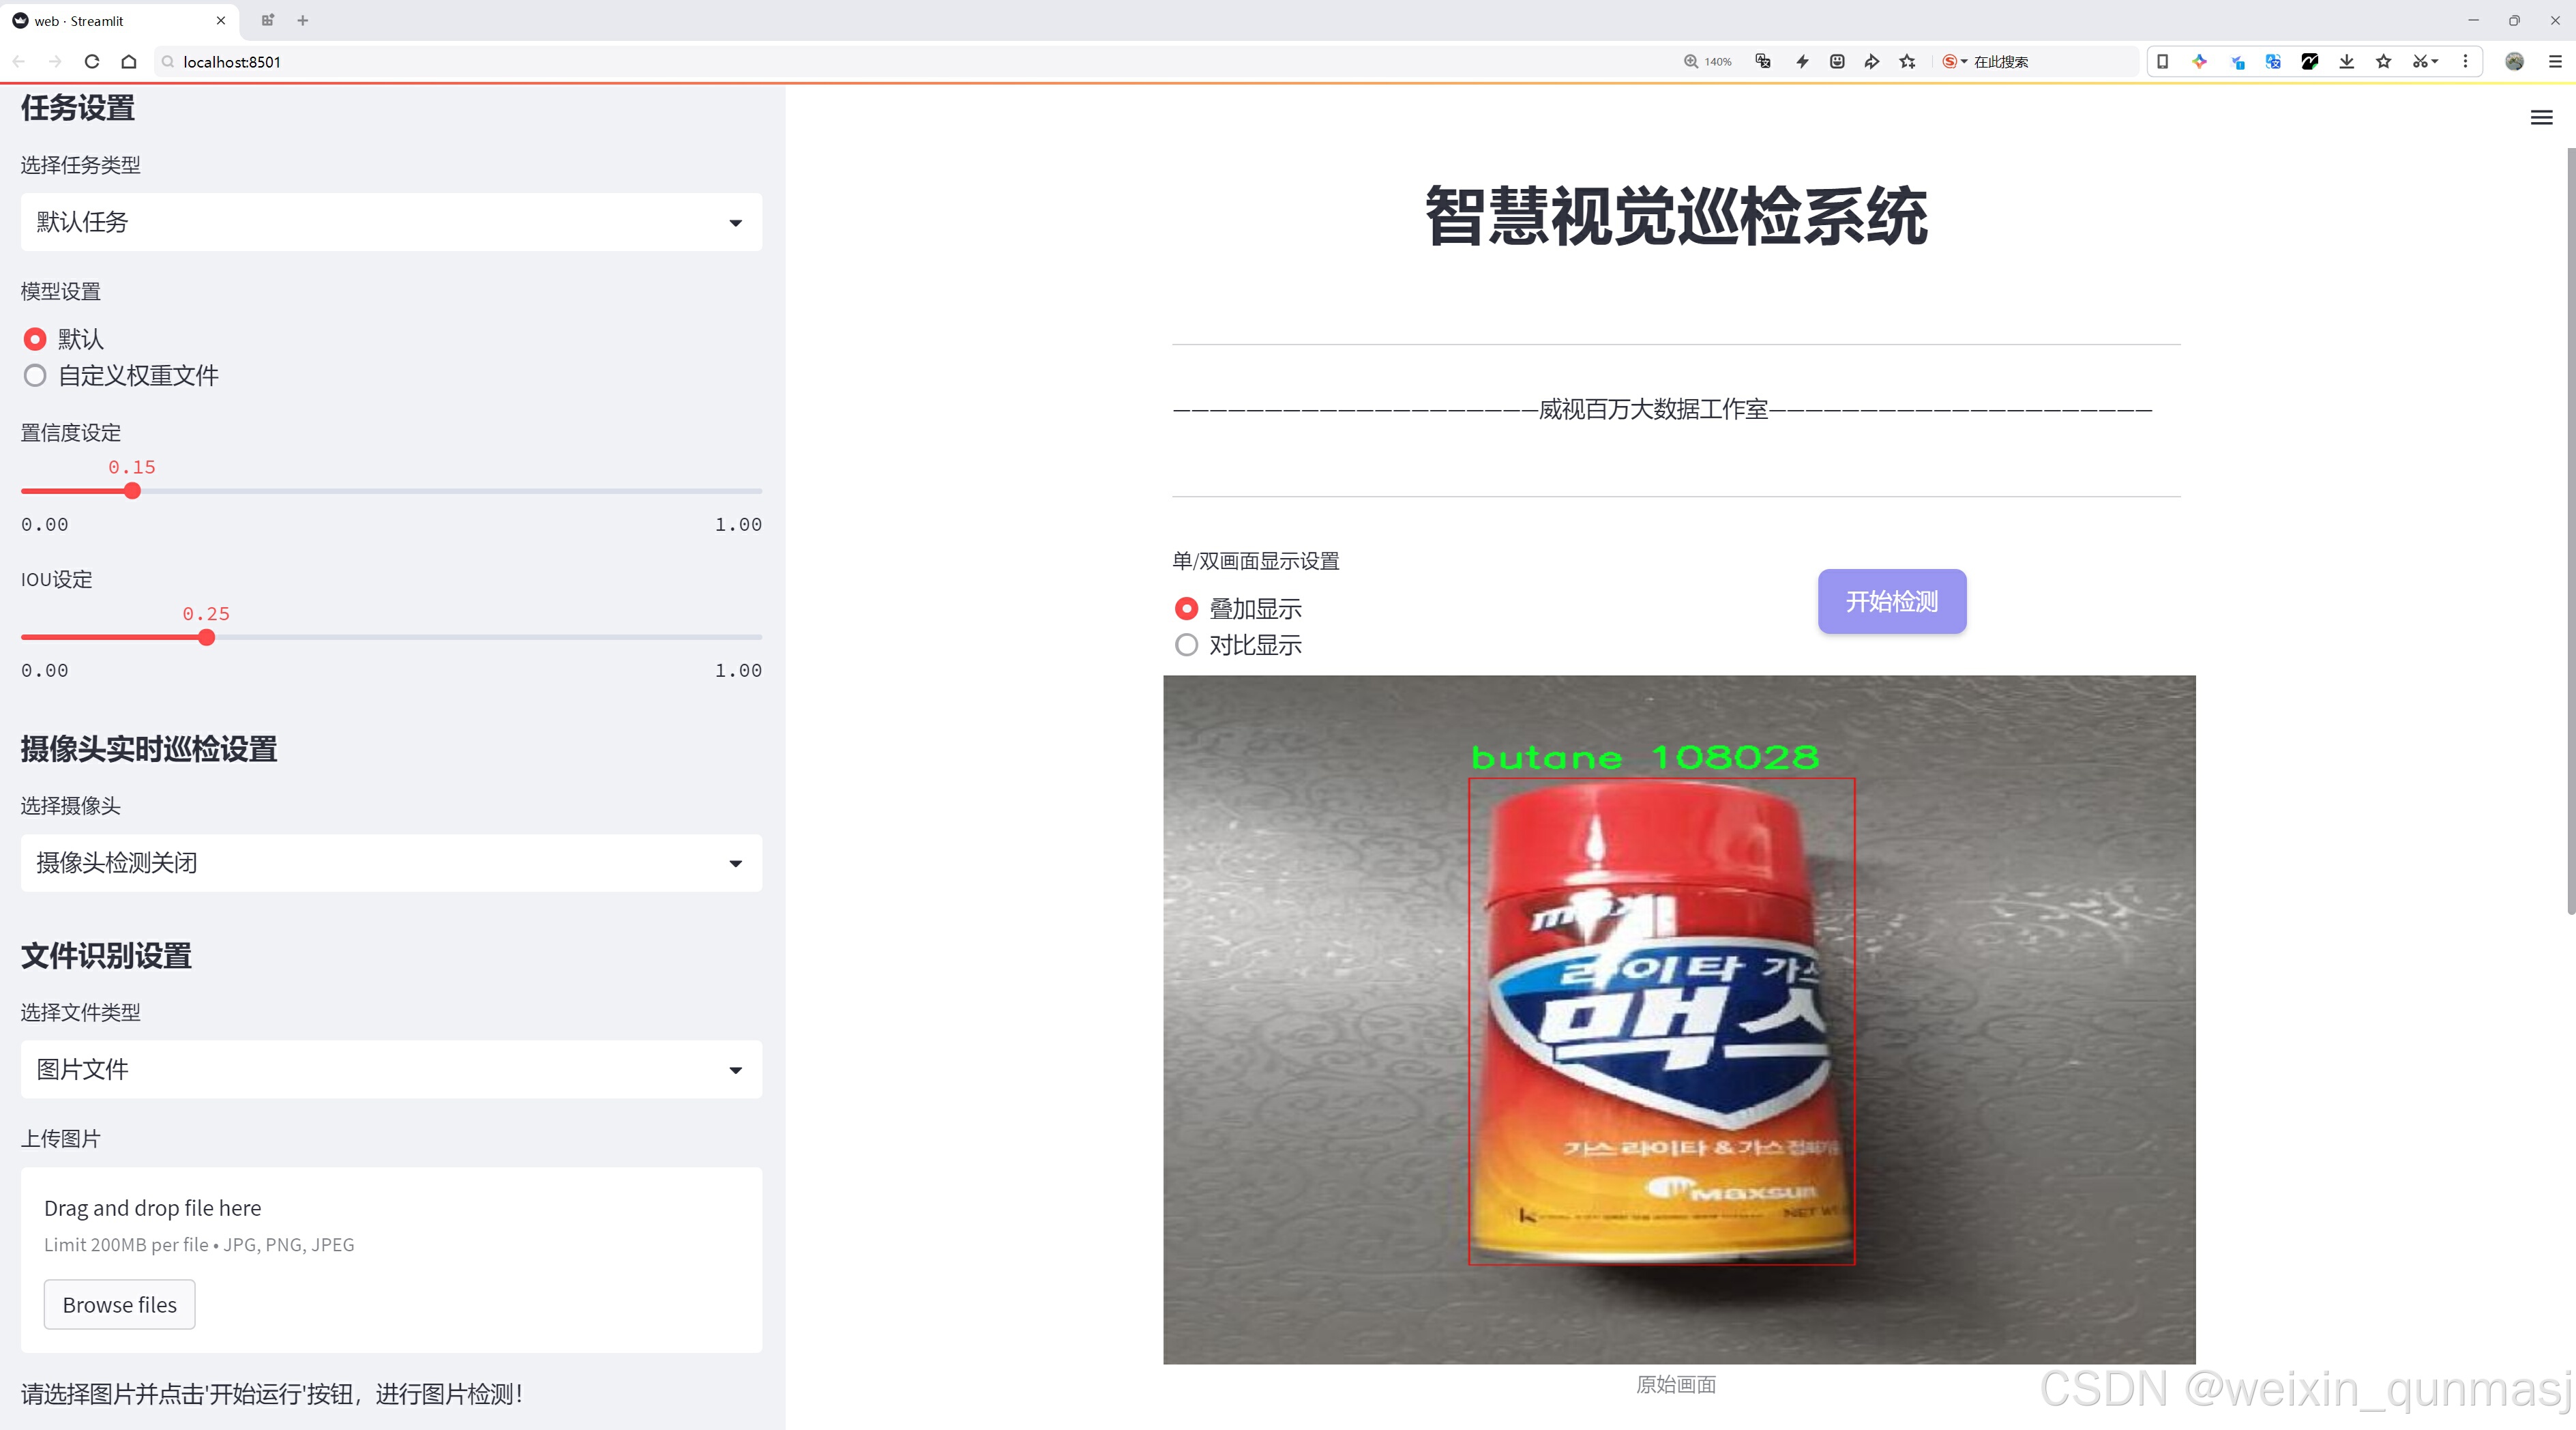The width and height of the screenshot is (2576, 1430).
Task: Click the browser reload button
Action: point(92,62)
